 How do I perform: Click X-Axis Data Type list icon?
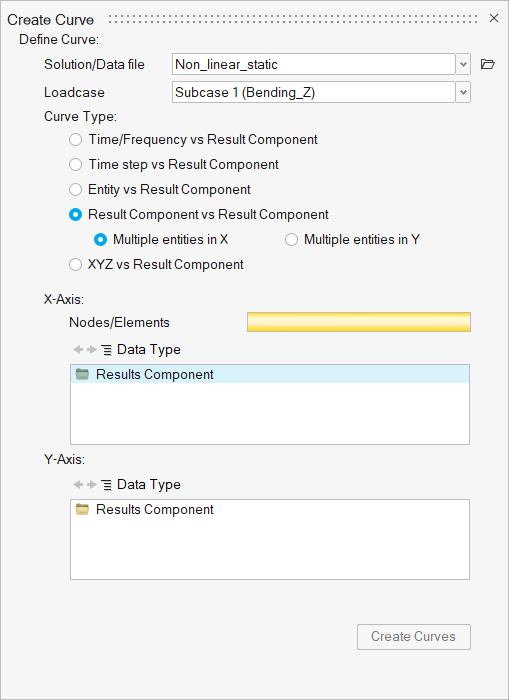pos(106,350)
